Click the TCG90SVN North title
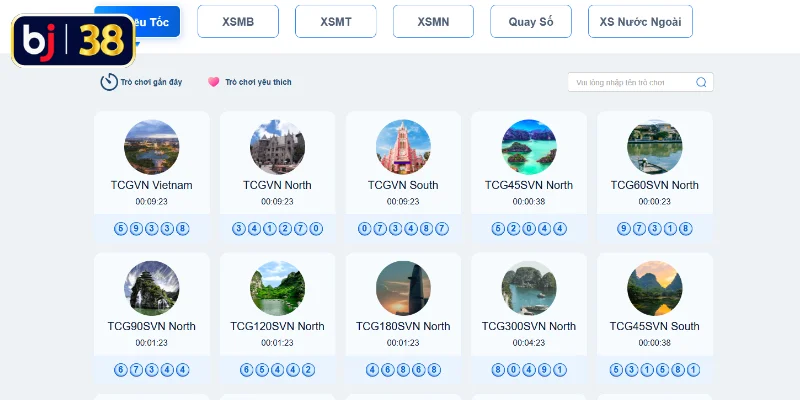 (152, 327)
